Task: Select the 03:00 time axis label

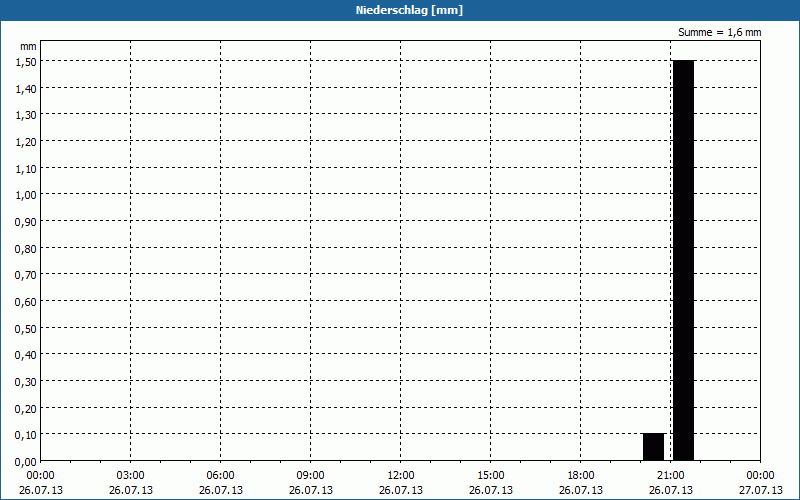Action: click(x=131, y=475)
